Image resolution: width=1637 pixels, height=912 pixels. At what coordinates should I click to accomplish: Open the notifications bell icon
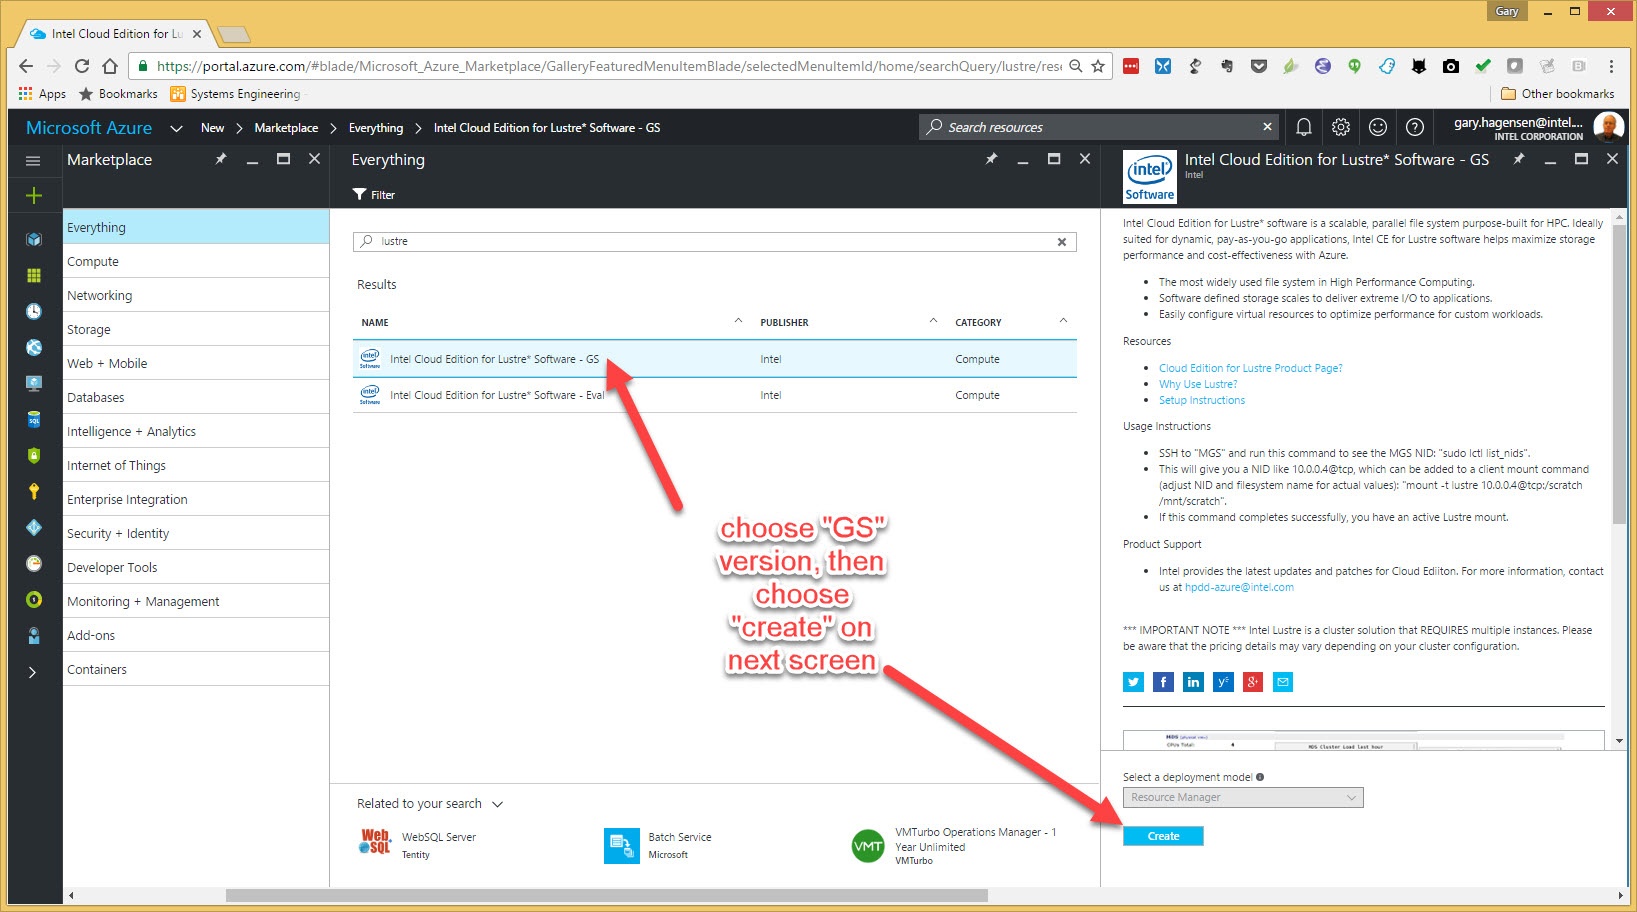1304,127
